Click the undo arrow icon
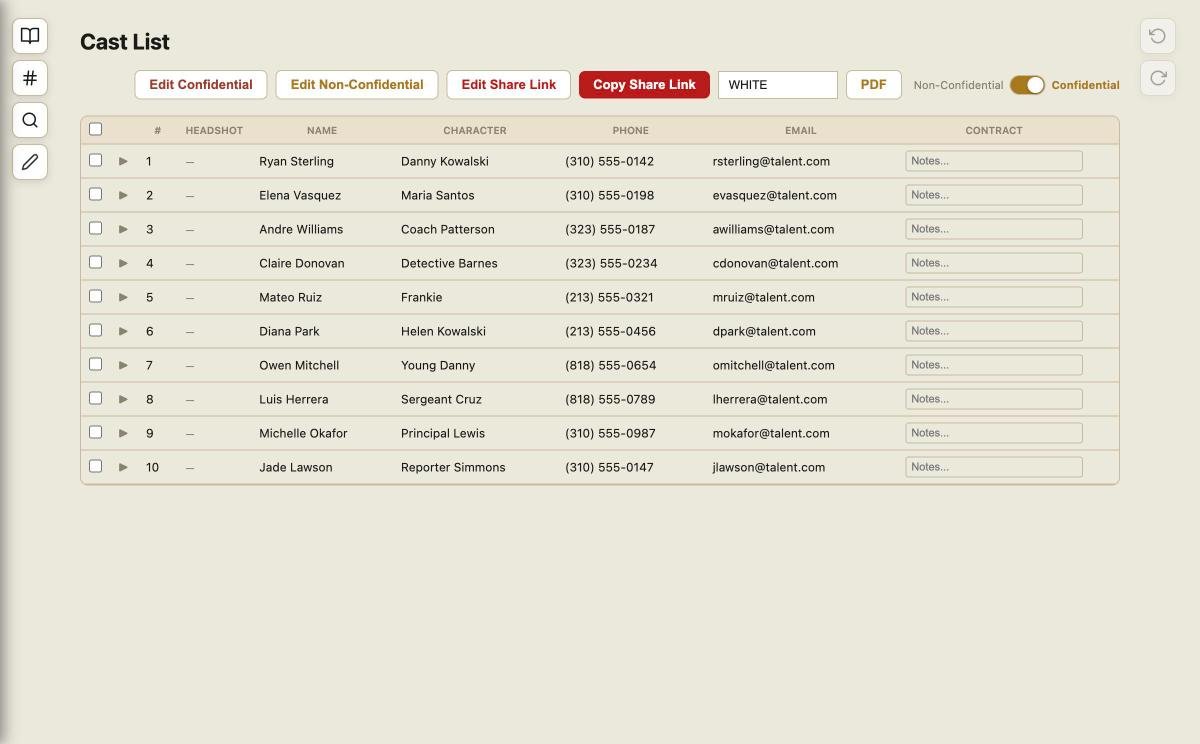The image size is (1200, 744). (x=1158, y=36)
